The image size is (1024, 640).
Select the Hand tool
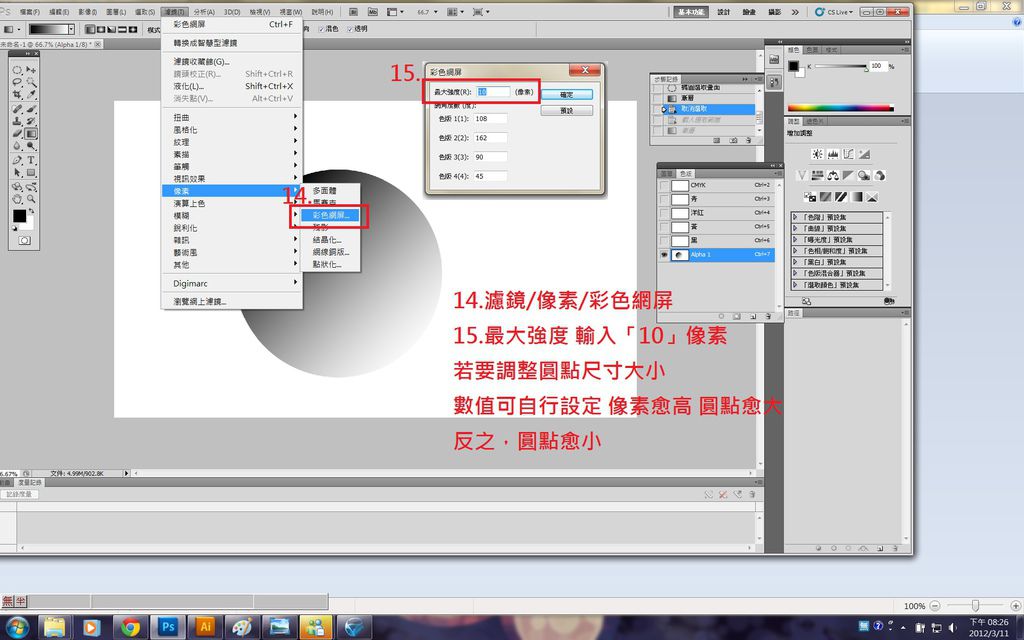click(x=17, y=199)
